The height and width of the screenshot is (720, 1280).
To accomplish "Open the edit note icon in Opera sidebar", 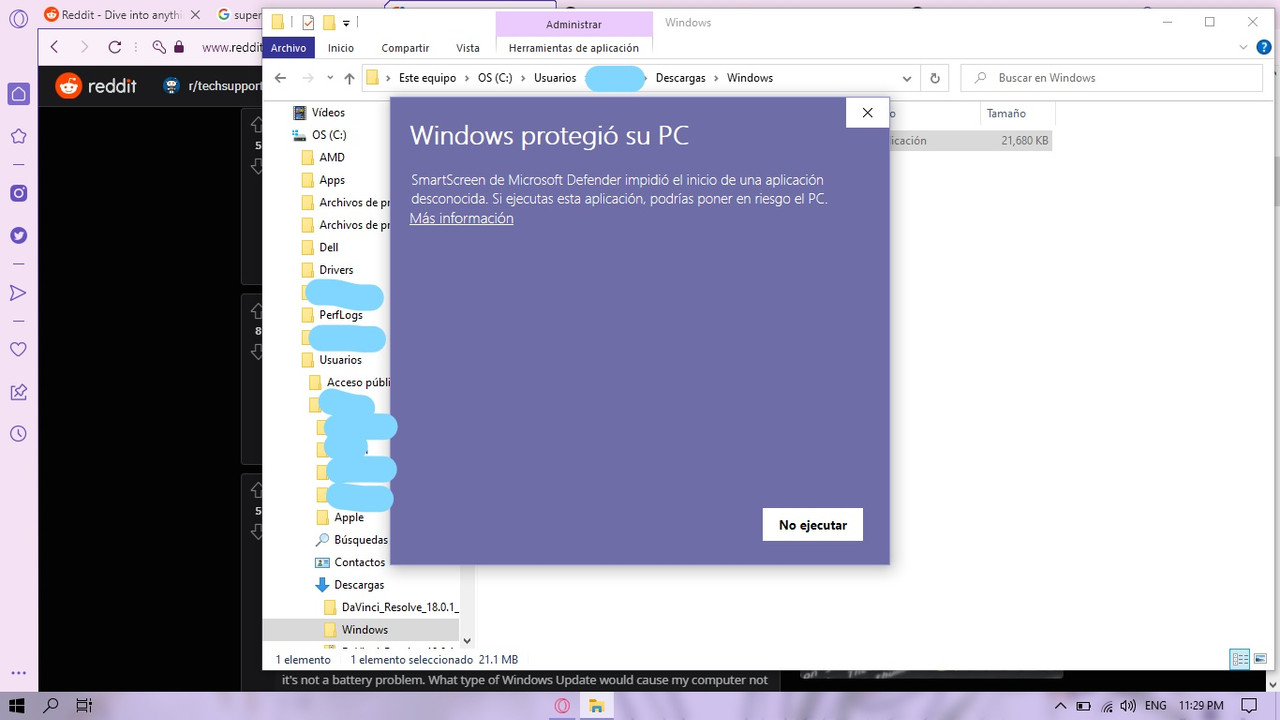I will point(18,392).
